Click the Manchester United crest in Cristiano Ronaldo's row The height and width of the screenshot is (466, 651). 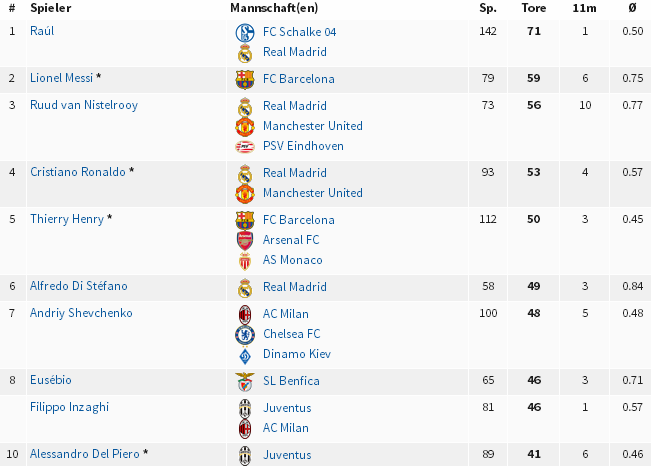pyautogui.click(x=245, y=194)
